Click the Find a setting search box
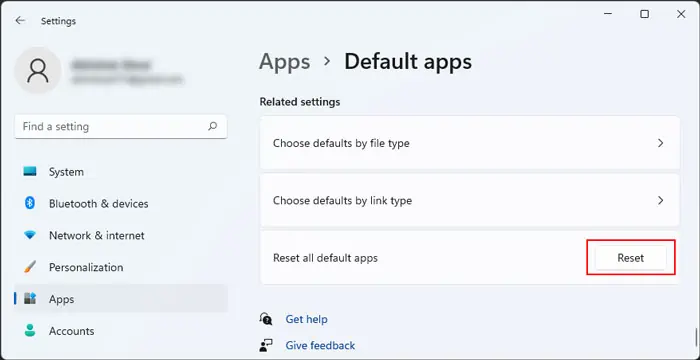This screenshot has height=360, width=700. click(121, 126)
